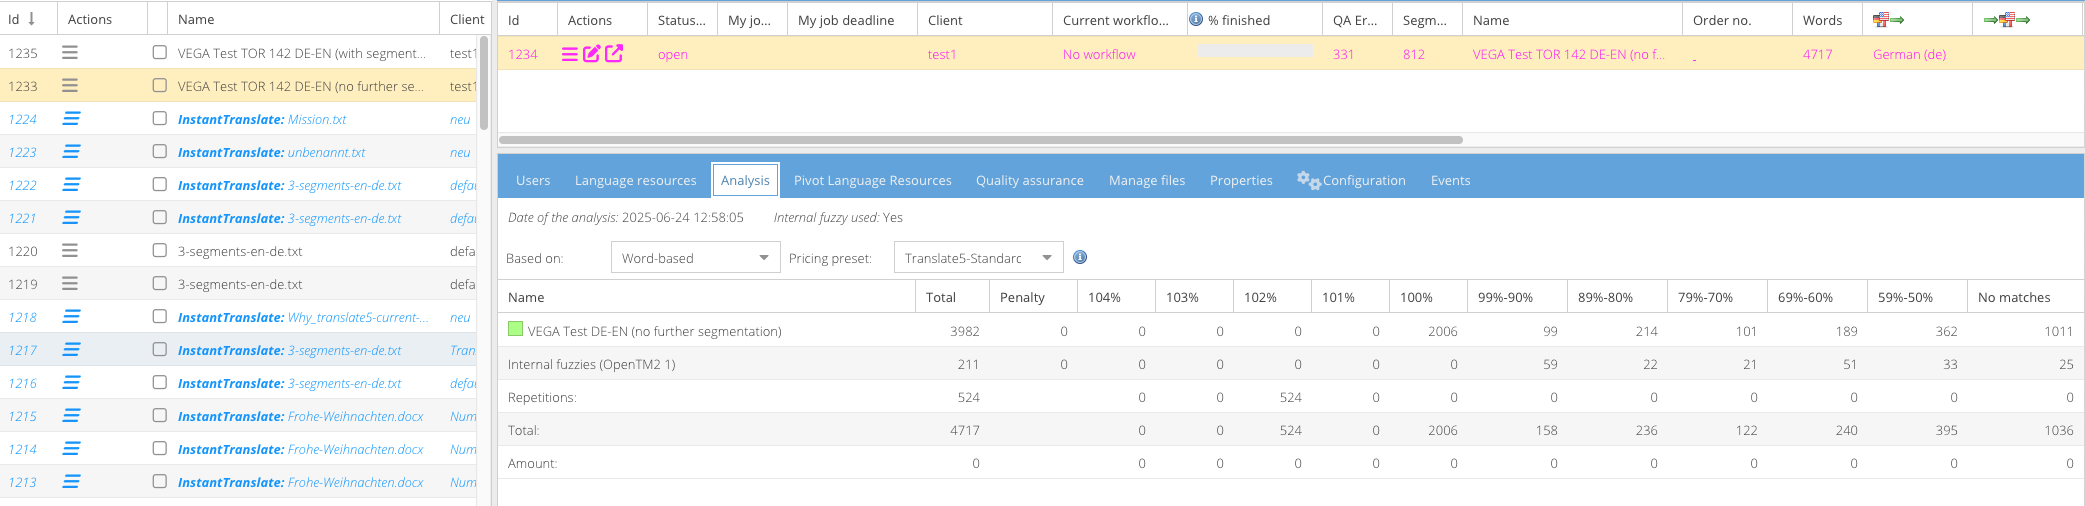Open the Quality assurance tab
2085x506 pixels.
click(x=1029, y=180)
